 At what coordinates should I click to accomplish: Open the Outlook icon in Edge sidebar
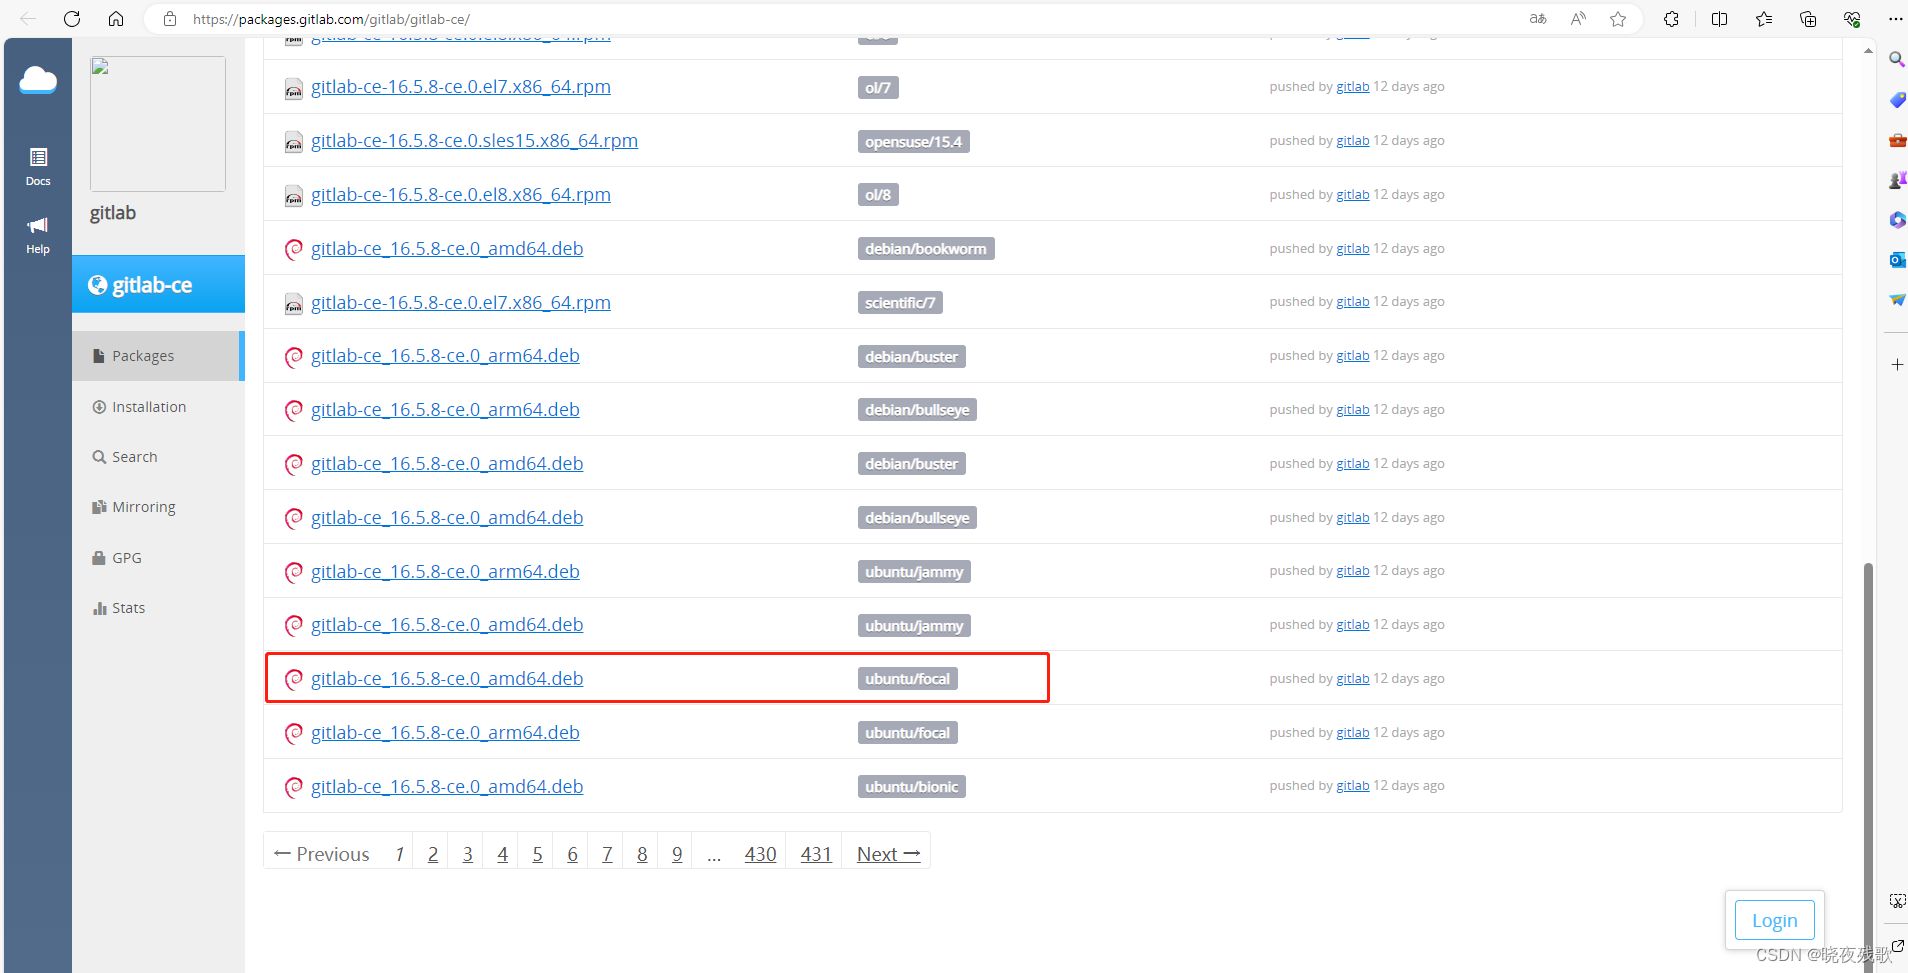[1897, 260]
